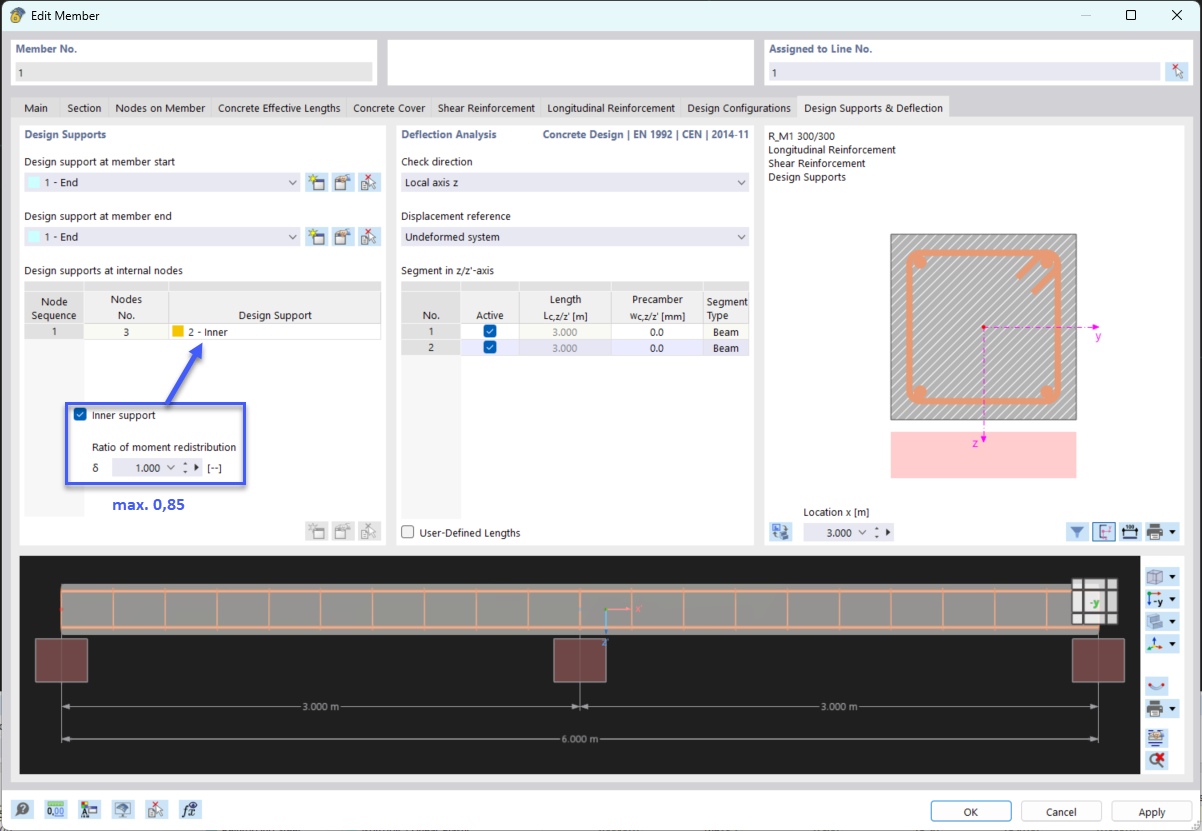The width and height of the screenshot is (1202, 831).
Task: Select the isometric view cube icon
Action: tap(1155, 576)
